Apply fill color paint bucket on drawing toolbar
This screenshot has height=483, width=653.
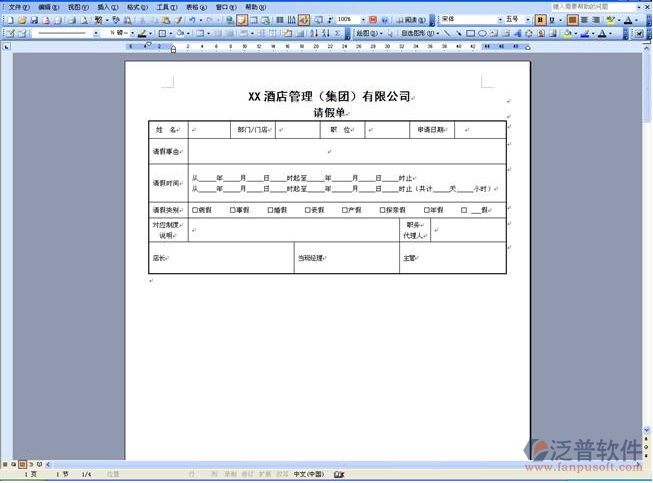coord(567,33)
